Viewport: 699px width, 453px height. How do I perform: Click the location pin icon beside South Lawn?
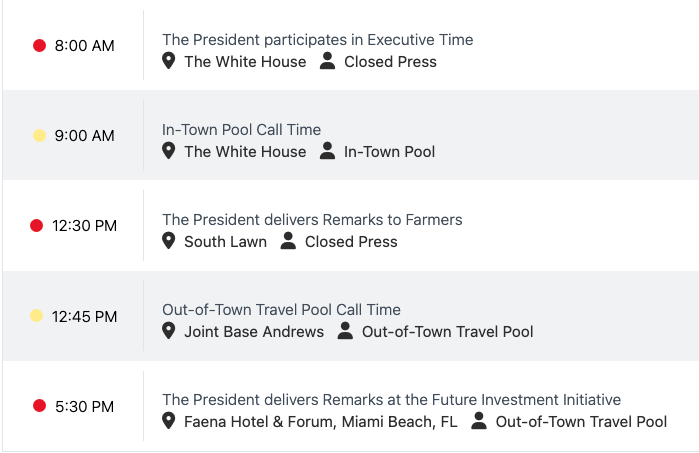(x=169, y=241)
